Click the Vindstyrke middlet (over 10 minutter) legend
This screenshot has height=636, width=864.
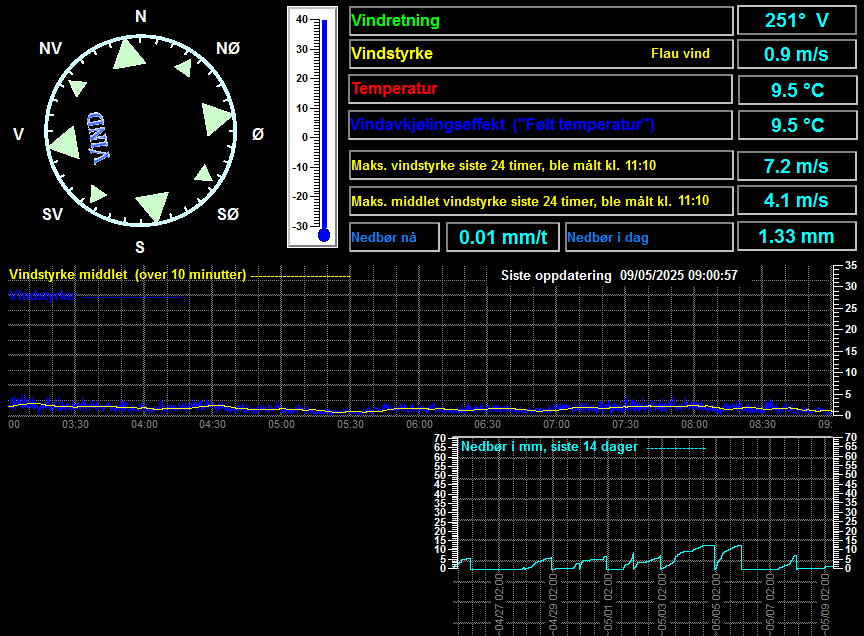pos(127,274)
